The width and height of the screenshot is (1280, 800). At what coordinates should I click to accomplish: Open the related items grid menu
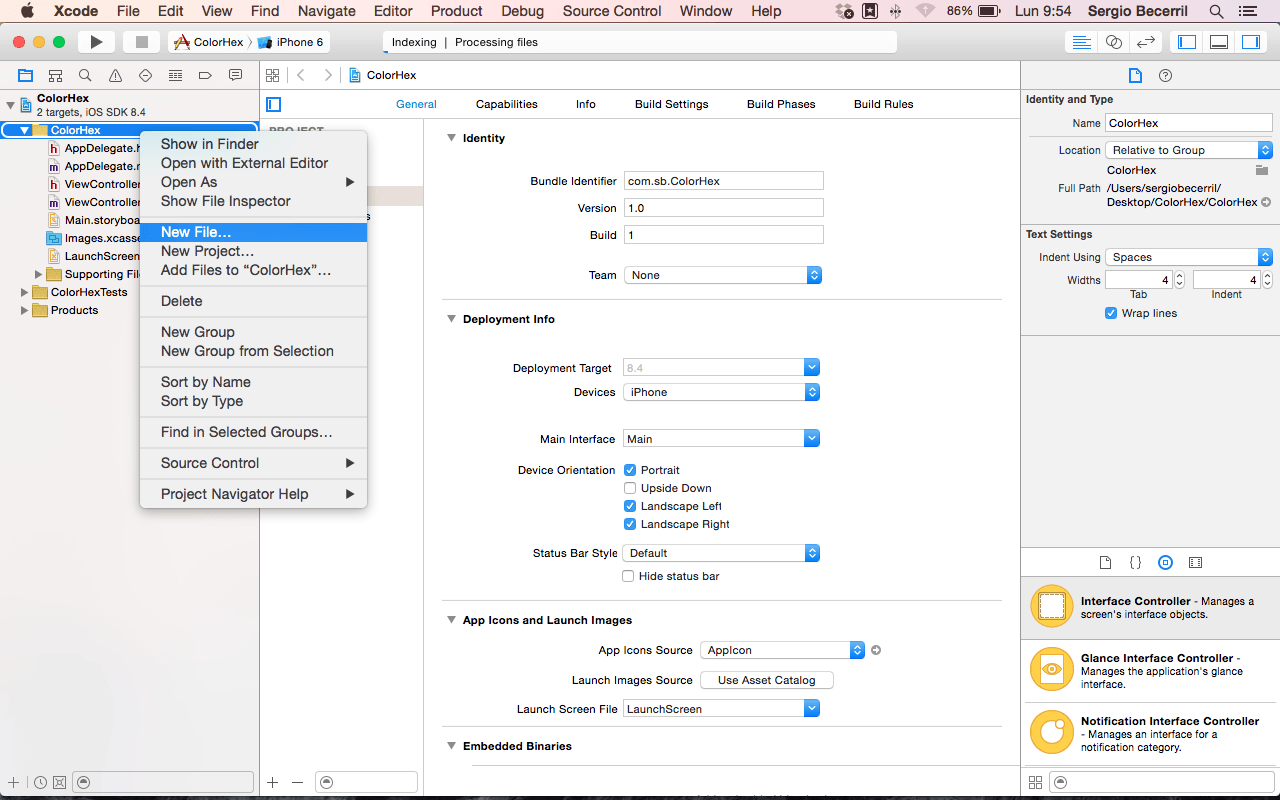pyautogui.click(x=272, y=75)
